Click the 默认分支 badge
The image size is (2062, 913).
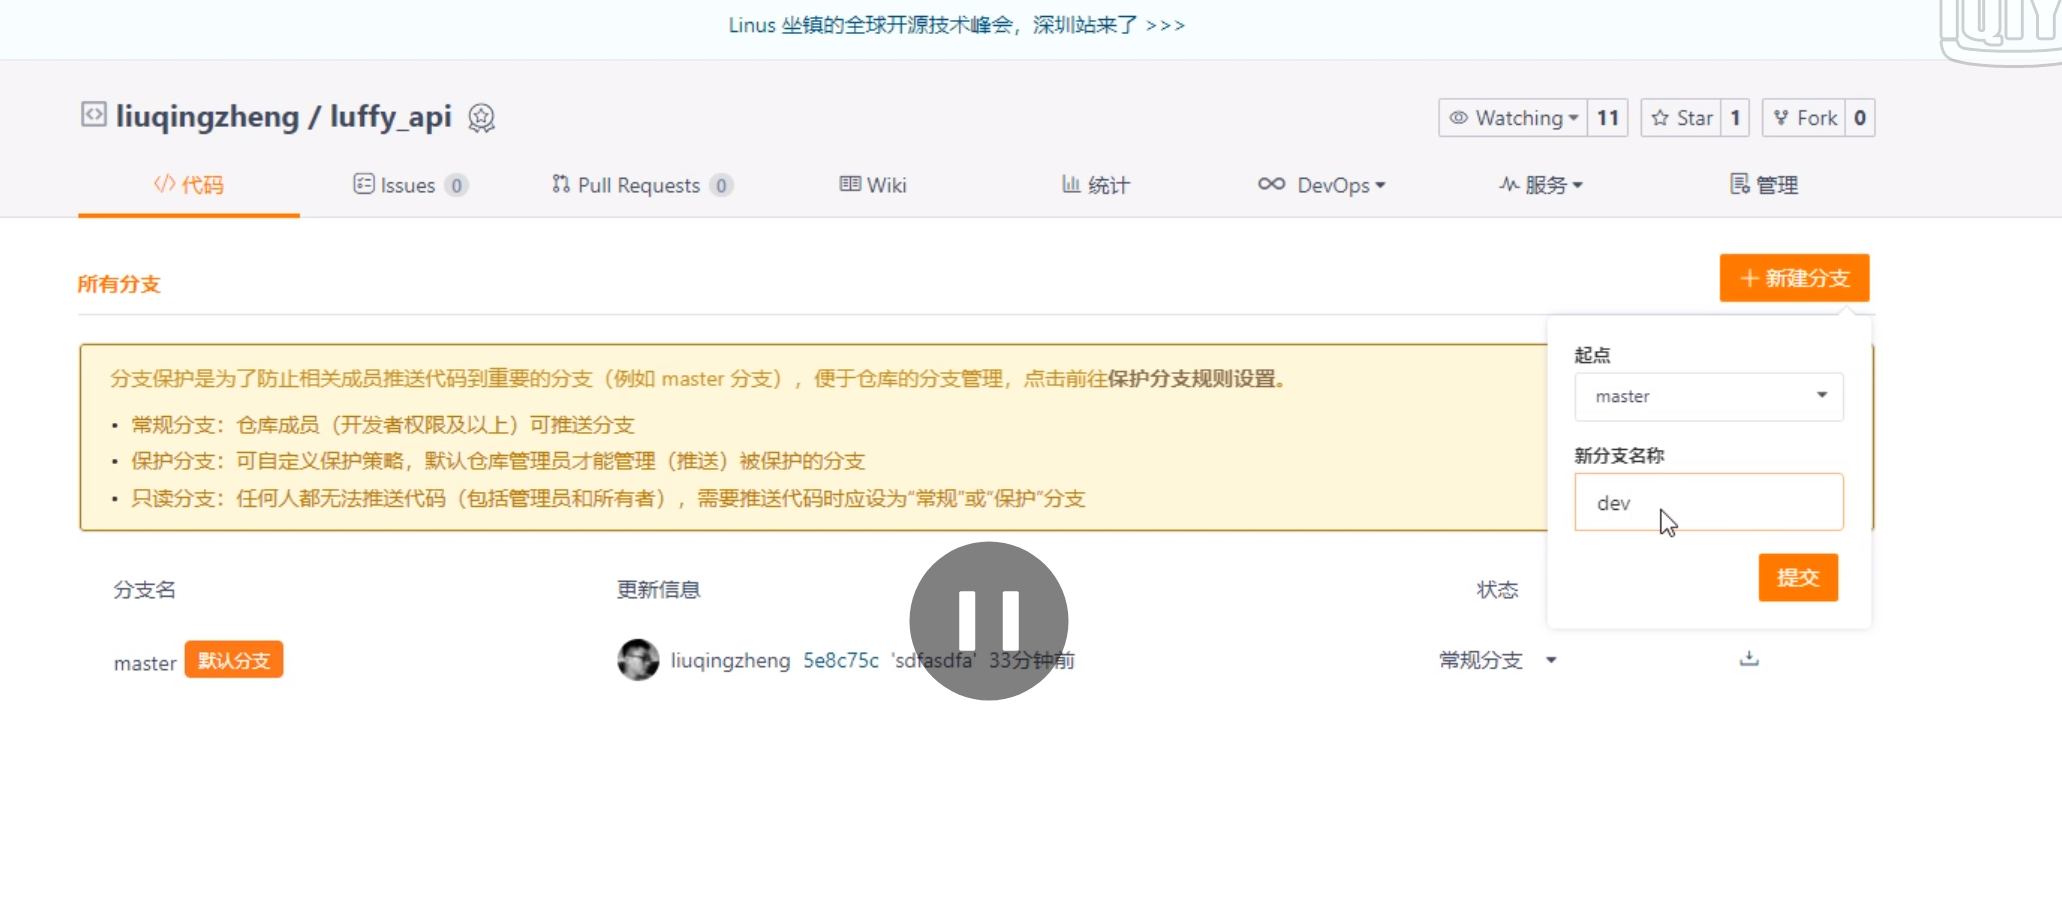point(234,660)
